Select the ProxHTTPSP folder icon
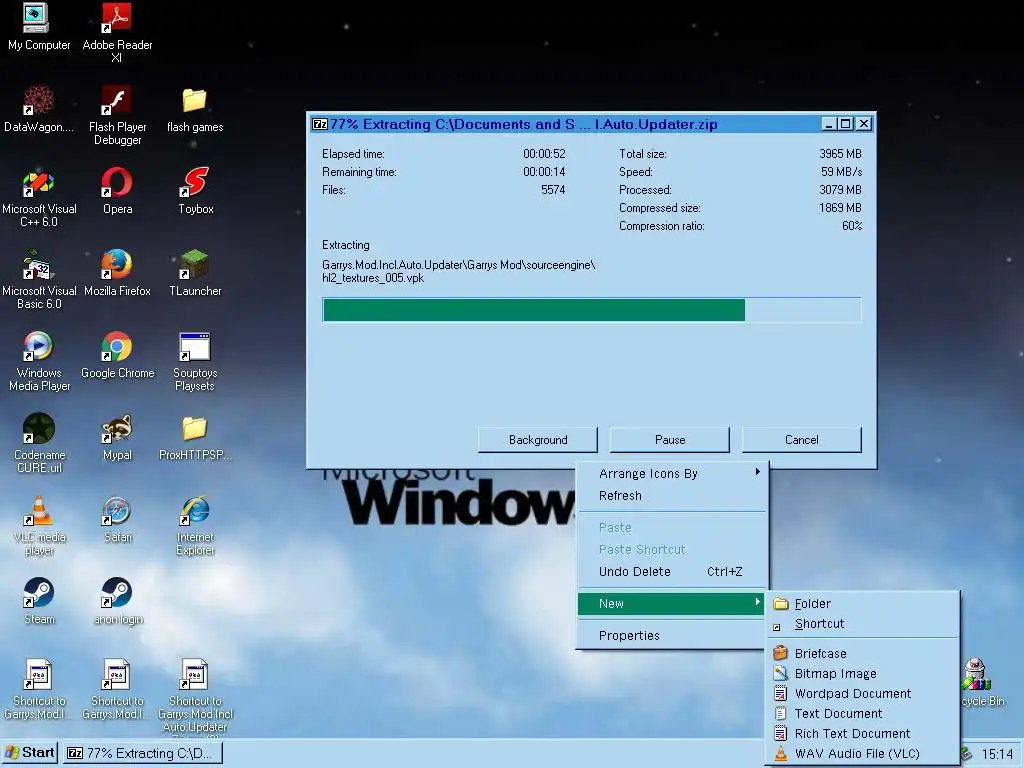The height and width of the screenshot is (768, 1024). pos(195,436)
